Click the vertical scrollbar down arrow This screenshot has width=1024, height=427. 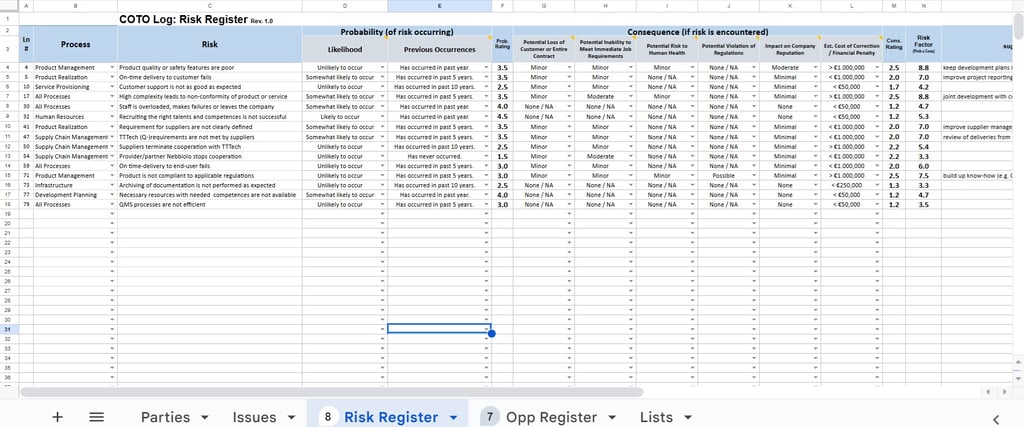1018,377
